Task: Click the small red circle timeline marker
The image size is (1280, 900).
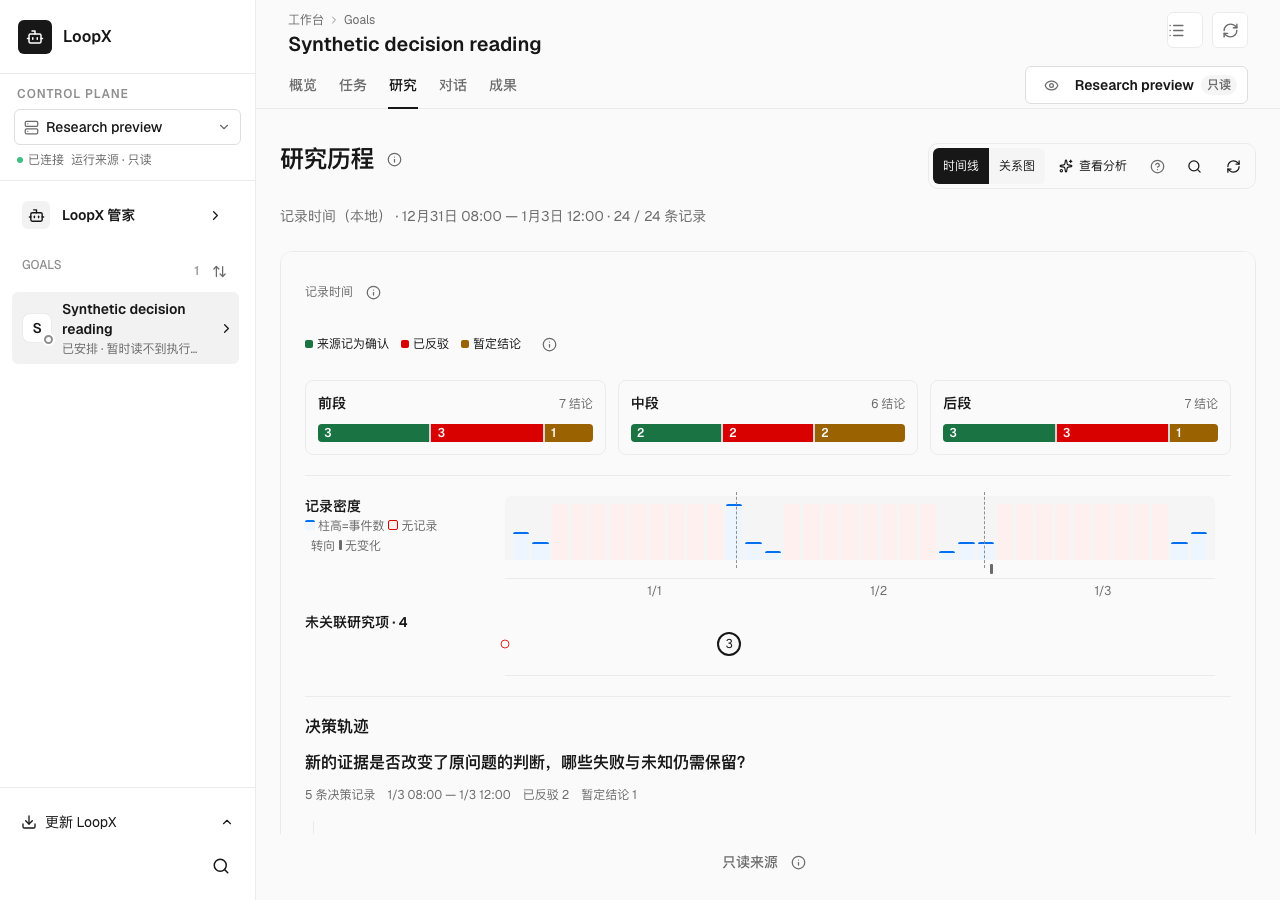Action: pos(505,644)
